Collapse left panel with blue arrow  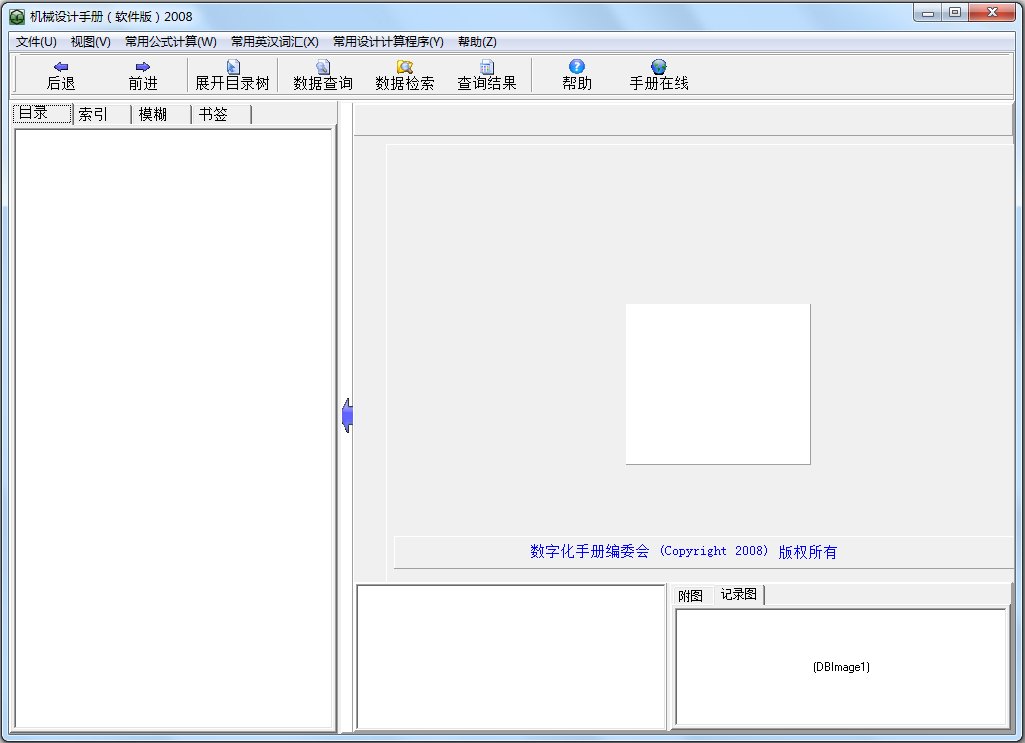click(x=347, y=416)
